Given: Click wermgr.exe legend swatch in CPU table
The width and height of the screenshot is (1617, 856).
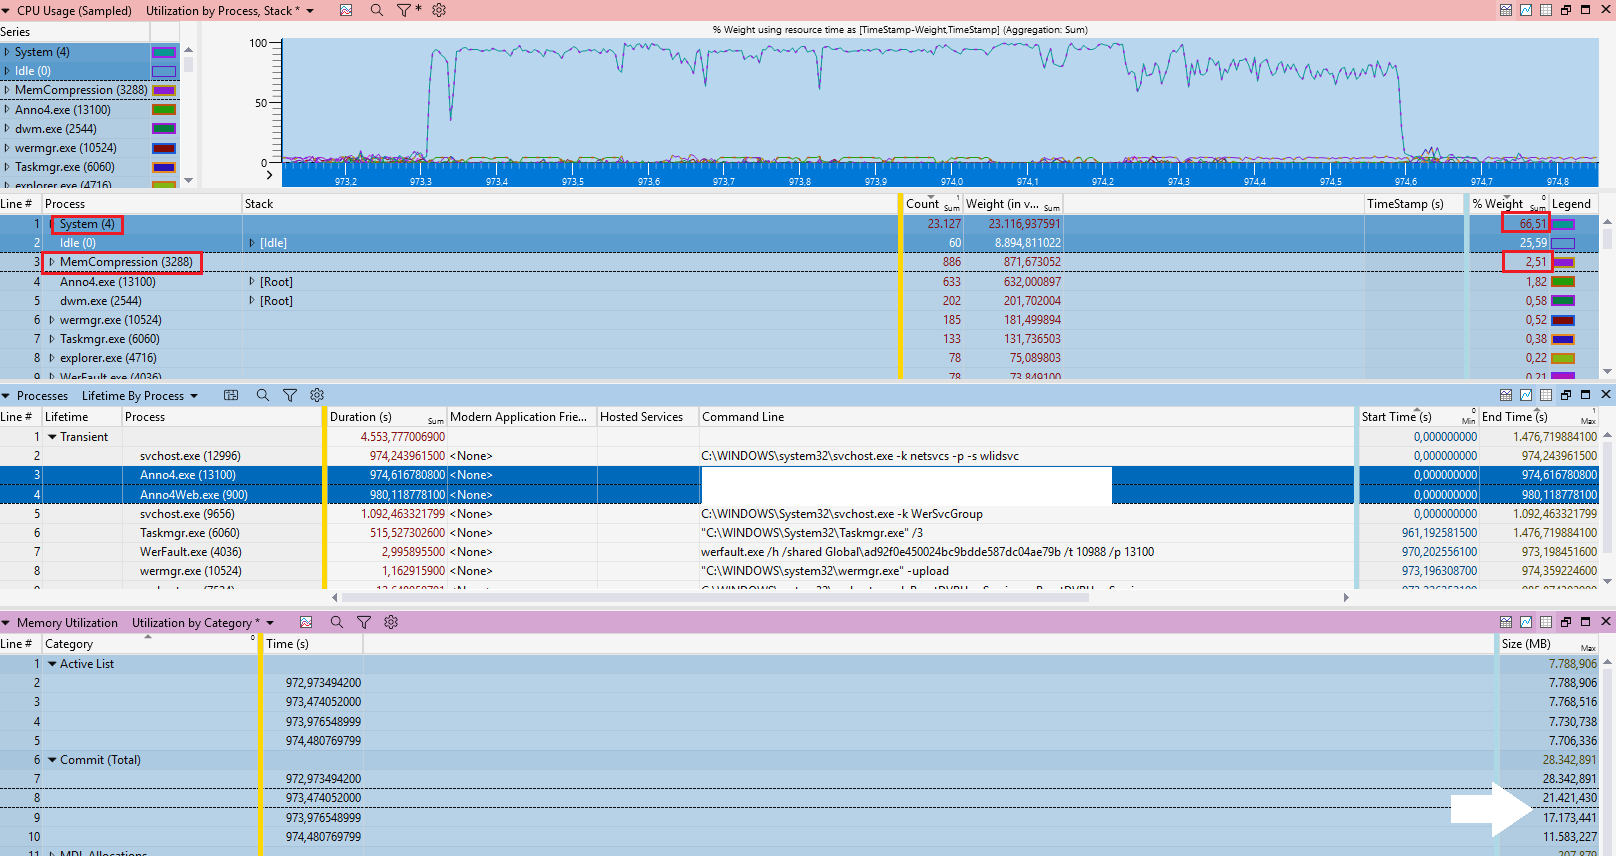Looking at the screenshot, I should point(1562,320).
